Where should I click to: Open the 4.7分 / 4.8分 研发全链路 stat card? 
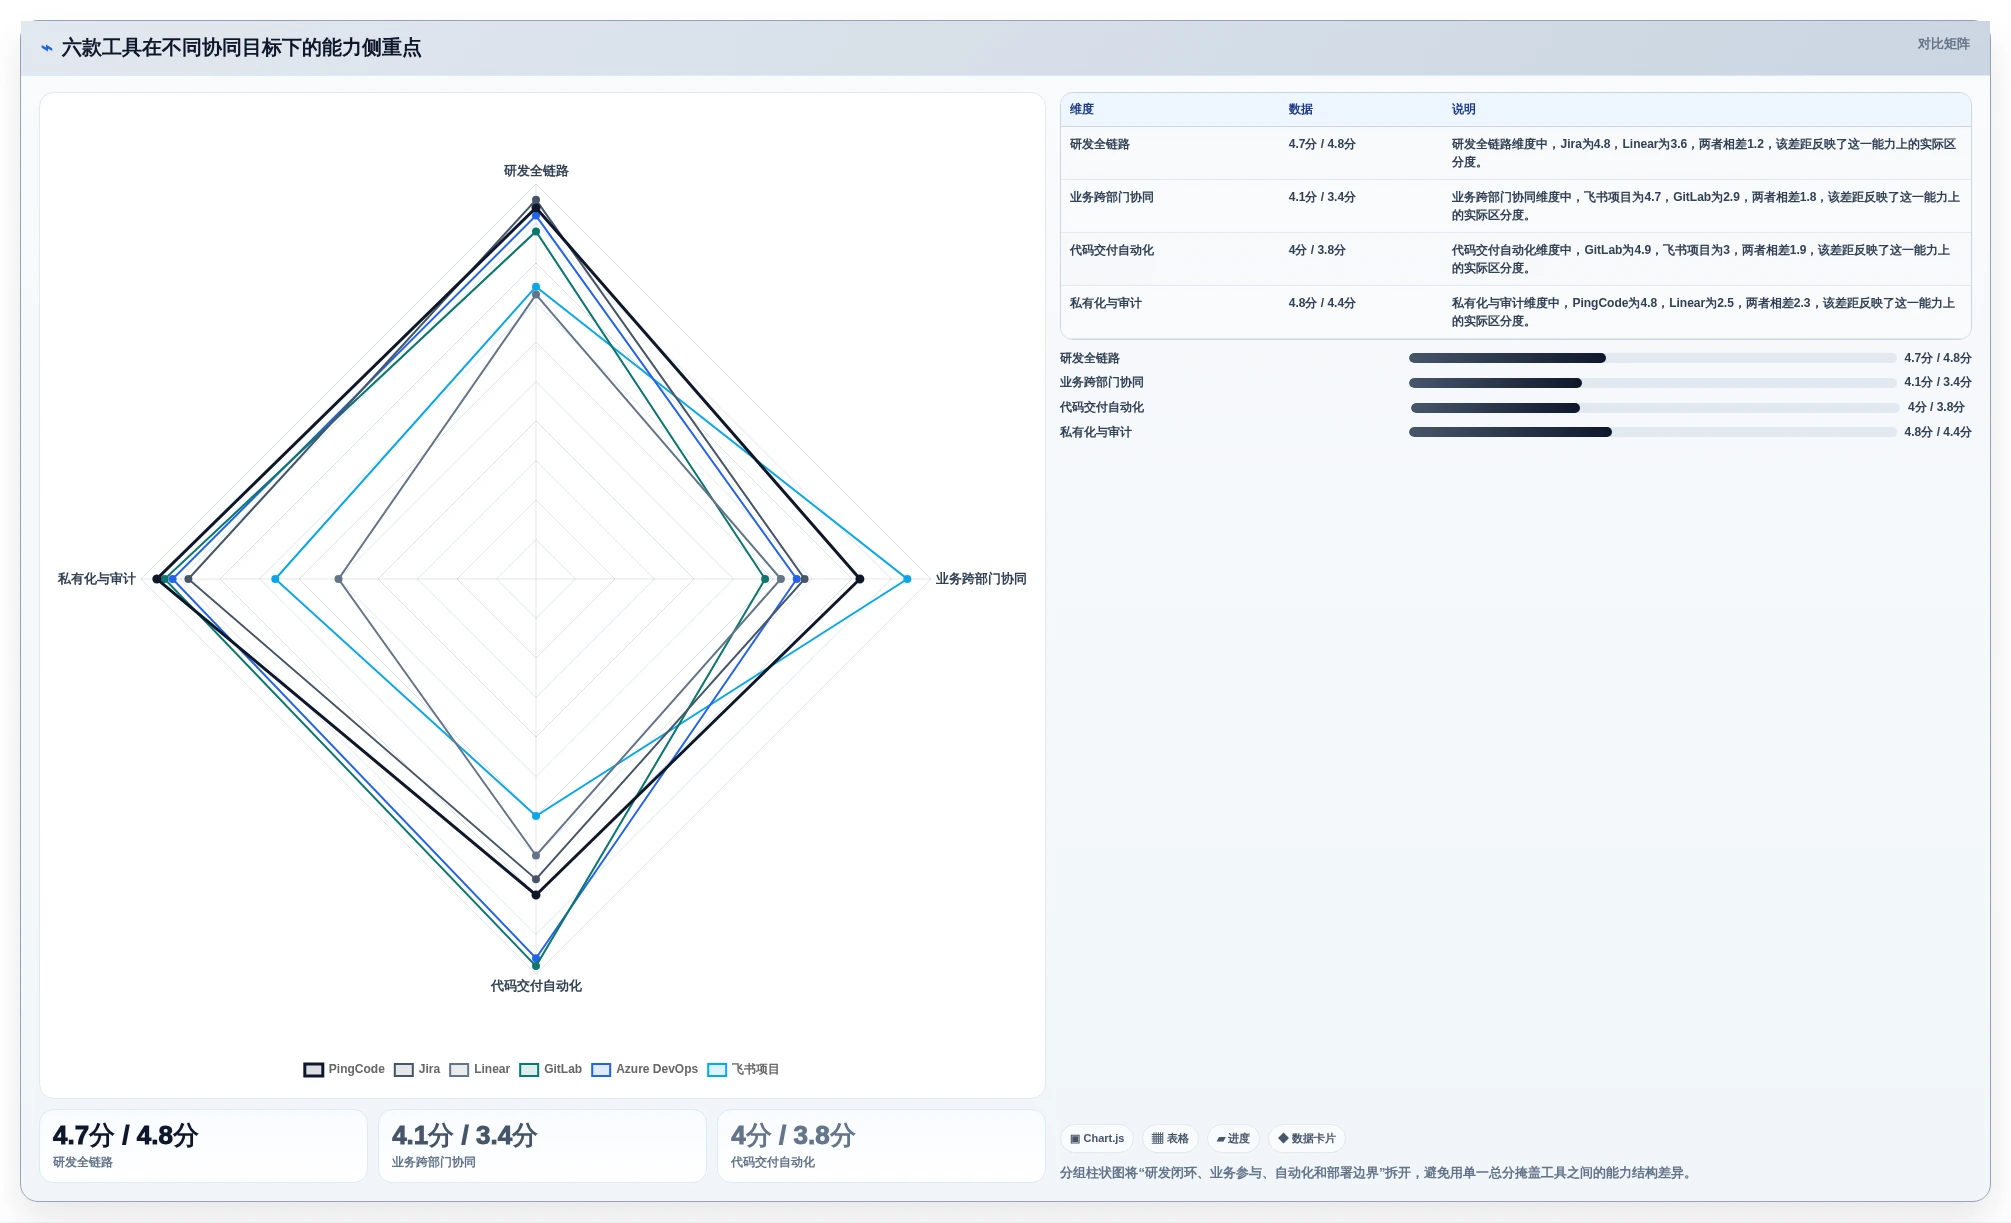(x=203, y=1146)
